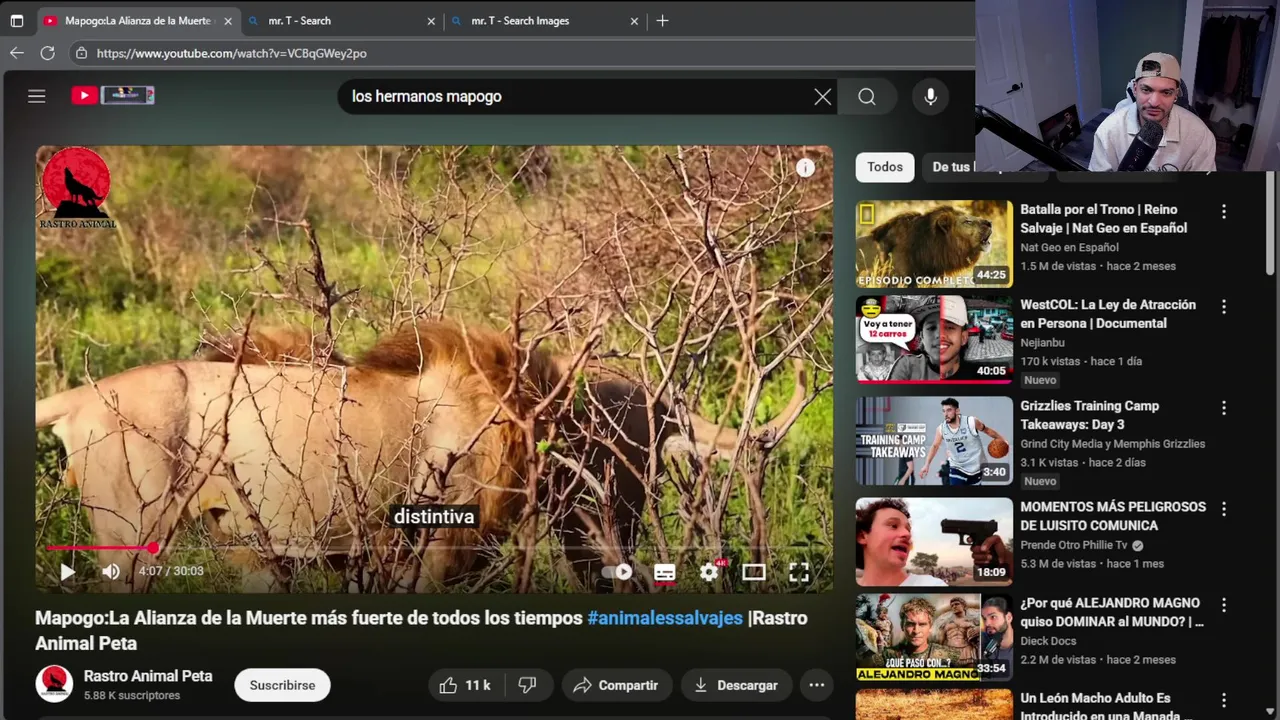Switch to theater mode

(754, 572)
